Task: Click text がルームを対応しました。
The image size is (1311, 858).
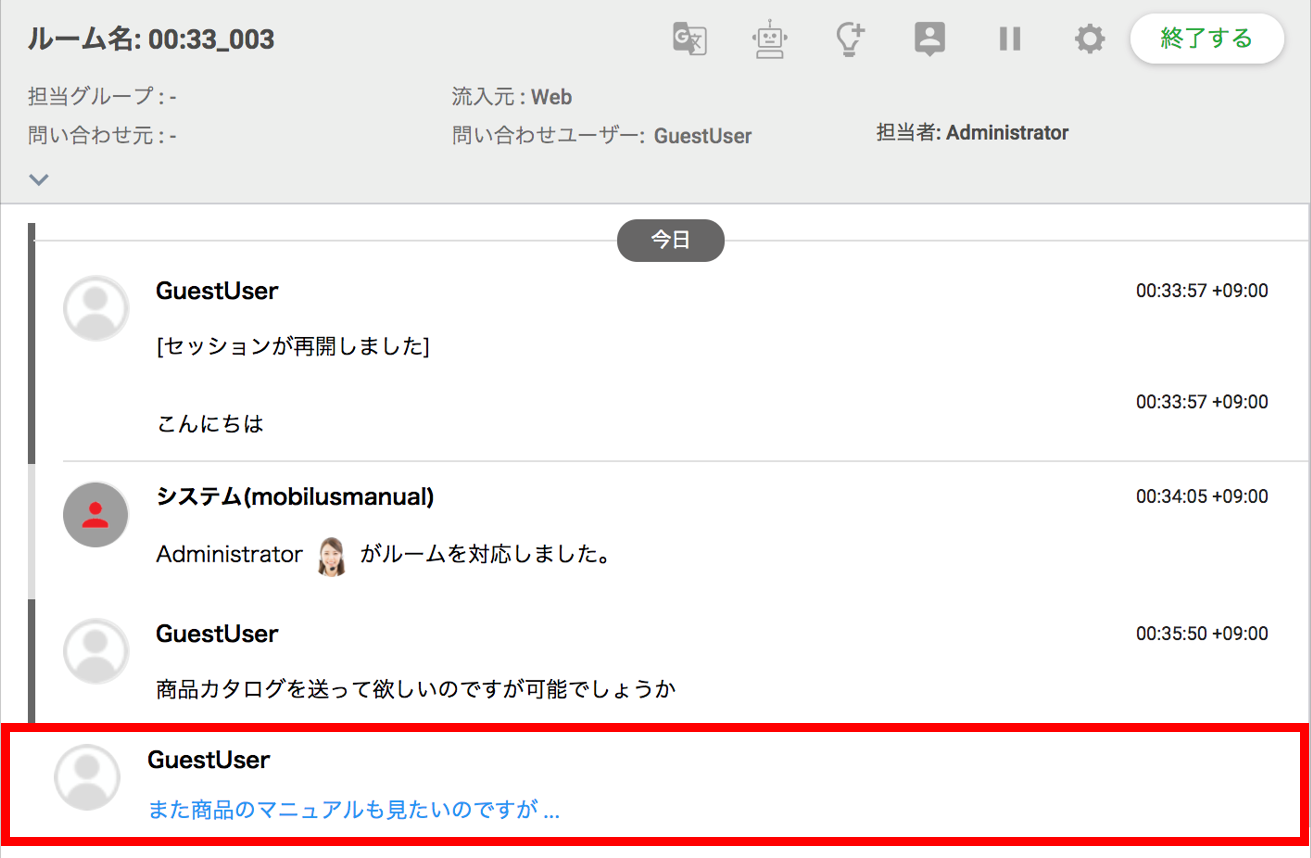Action: coord(485,554)
